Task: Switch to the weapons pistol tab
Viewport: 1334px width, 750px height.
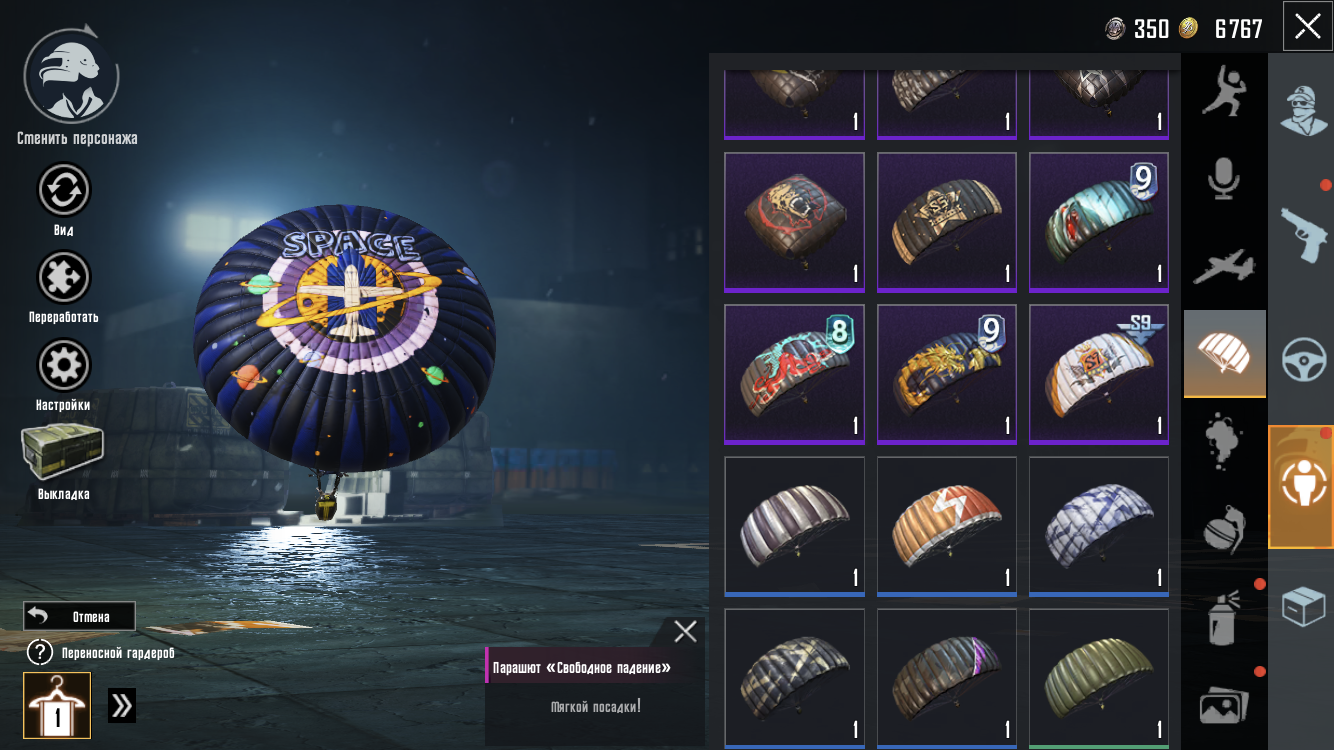Action: 1304,233
